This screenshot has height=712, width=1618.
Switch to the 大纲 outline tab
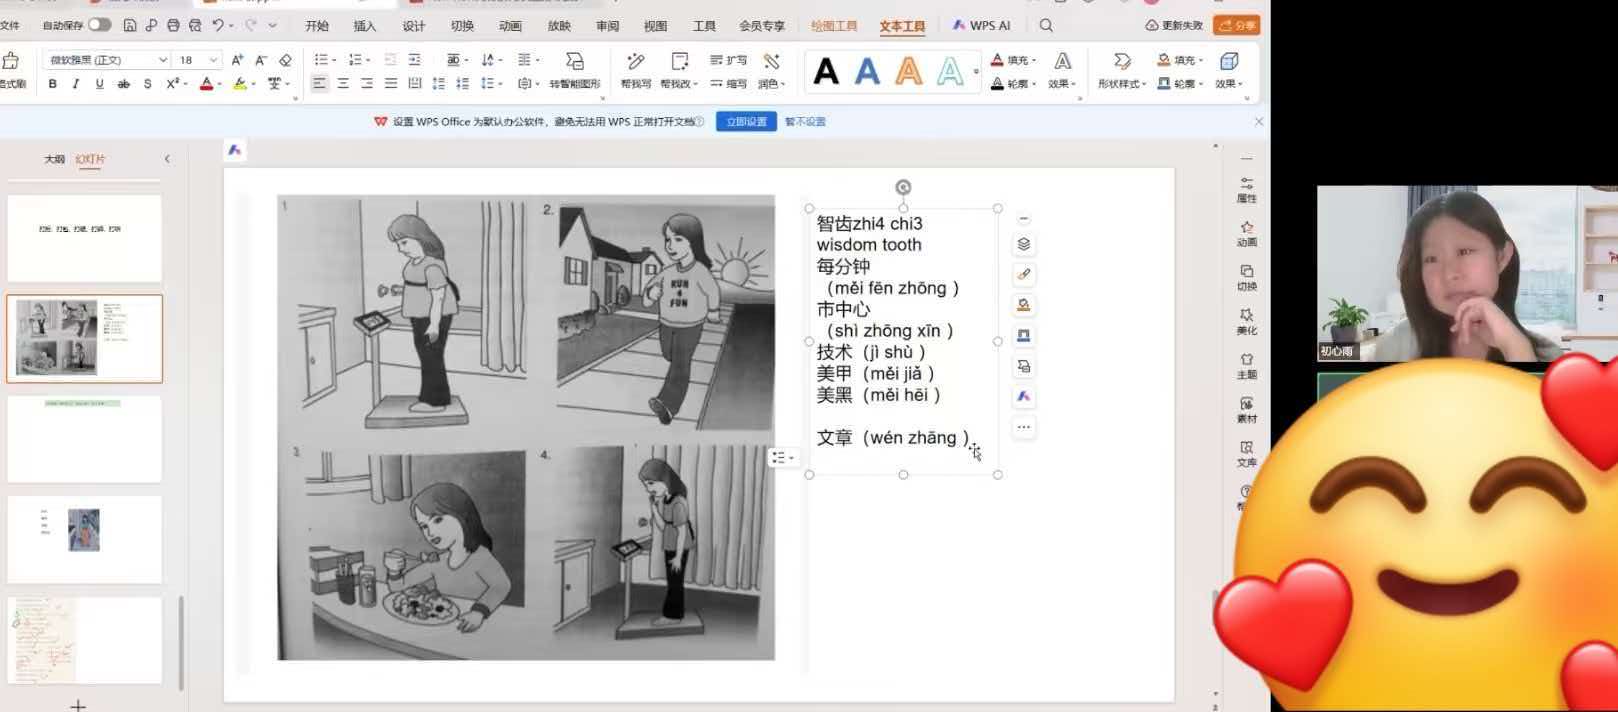point(54,159)
